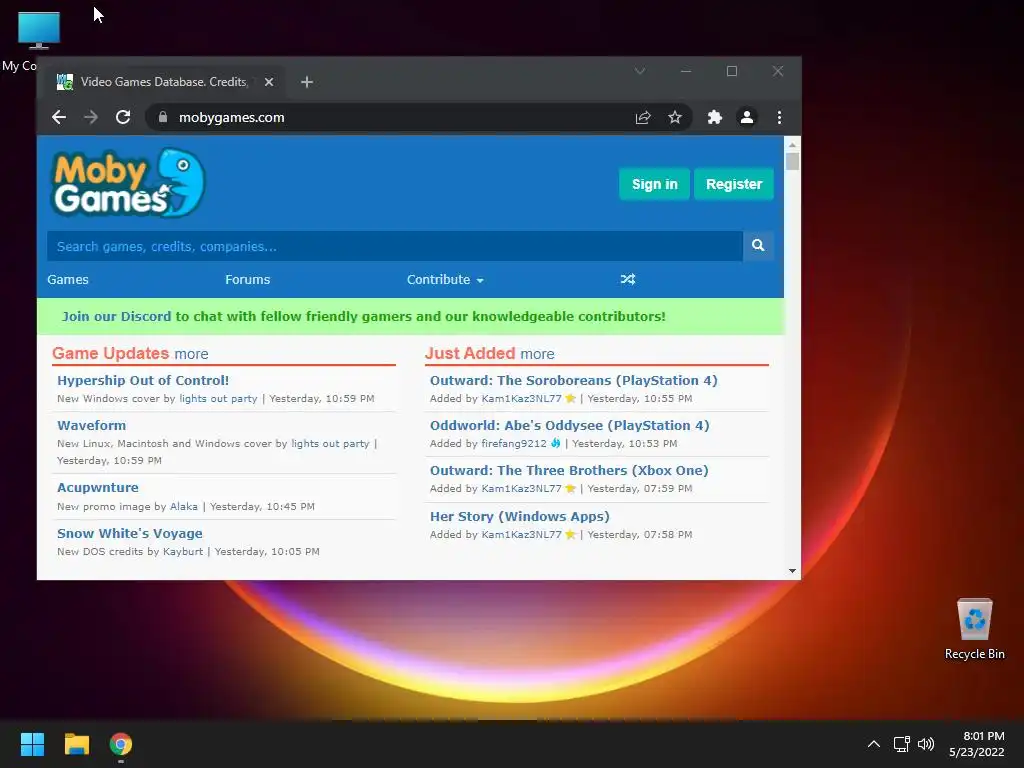
Task: Bookmark this page with the star icon
Action: click(675, 117)
